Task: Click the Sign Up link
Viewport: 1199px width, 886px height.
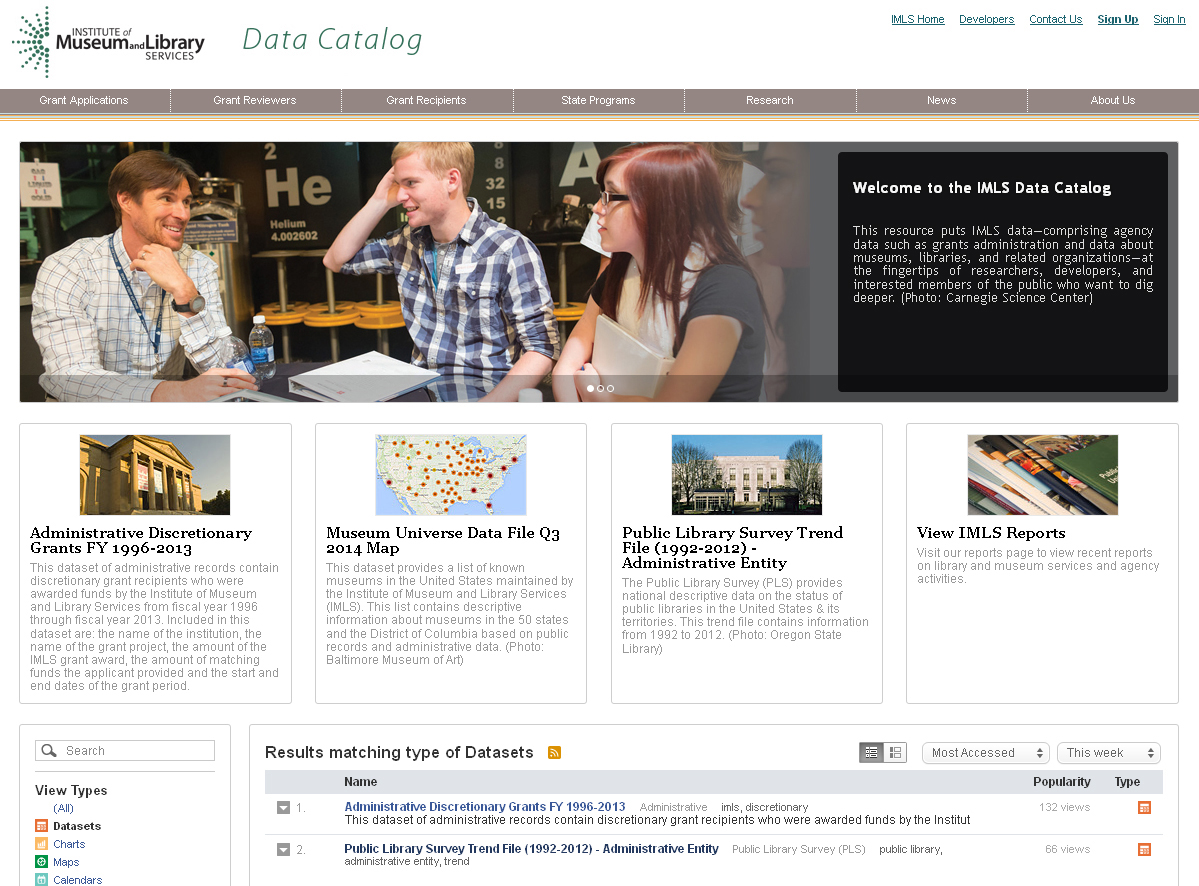Action: click(x=1117, y=19)
